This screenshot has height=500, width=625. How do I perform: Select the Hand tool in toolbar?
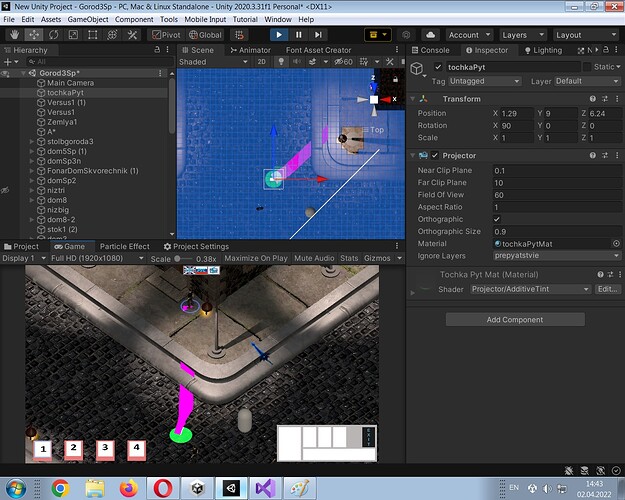tap(14, 35)
